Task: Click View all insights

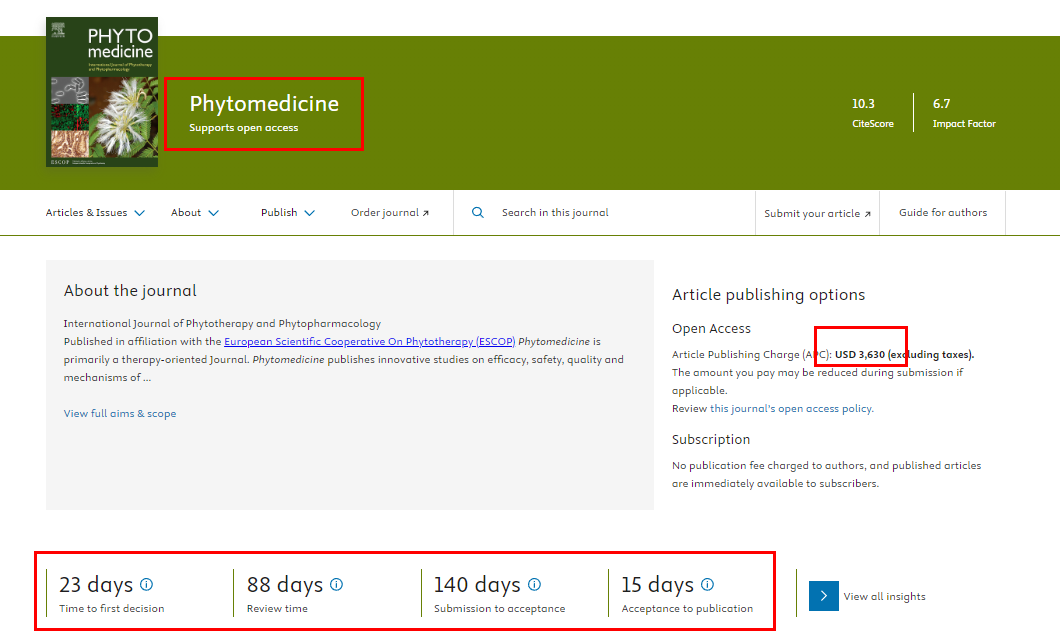Action: [884, 596]
